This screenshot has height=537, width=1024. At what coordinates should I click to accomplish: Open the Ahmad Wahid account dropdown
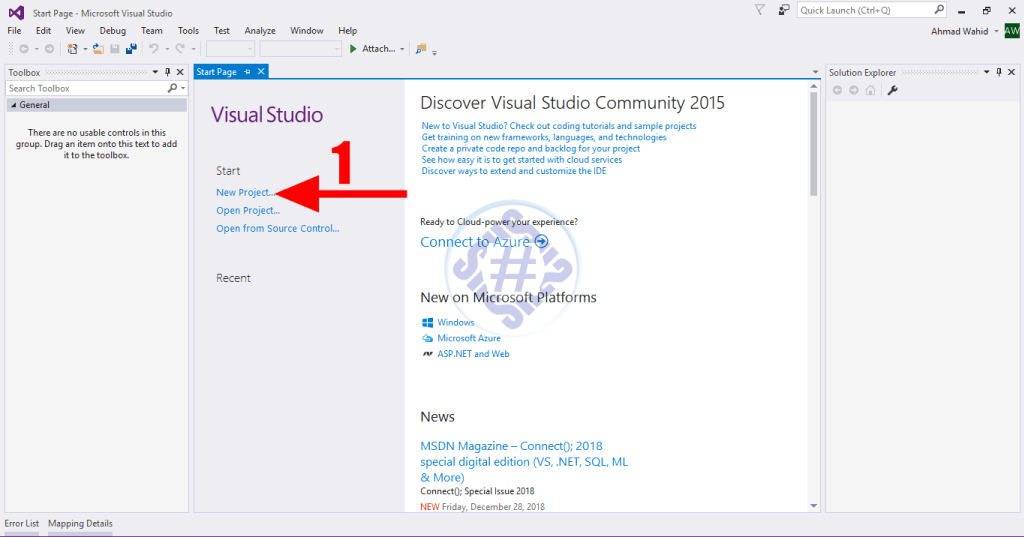click(996, 31)
